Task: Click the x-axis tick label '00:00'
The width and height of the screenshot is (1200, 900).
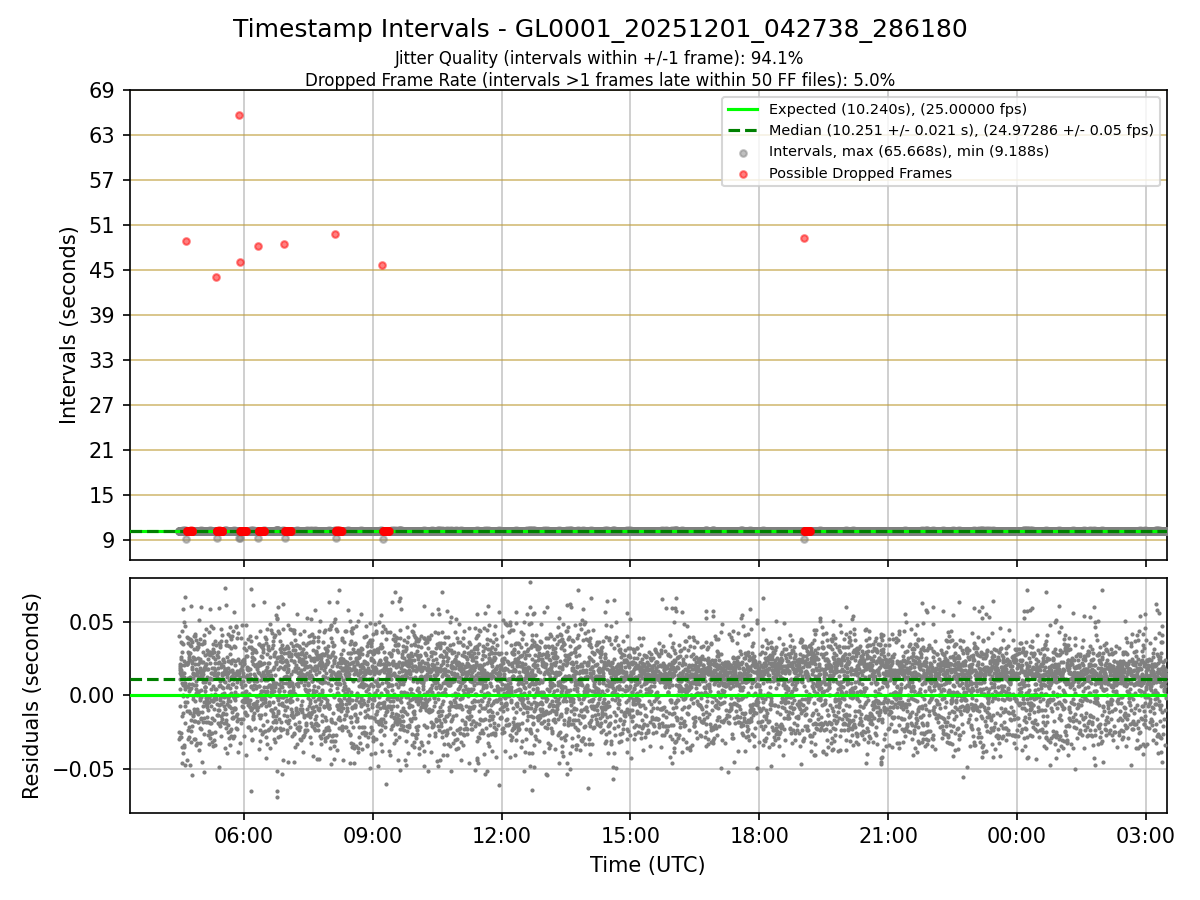Action: click(x=1017, y=834)
